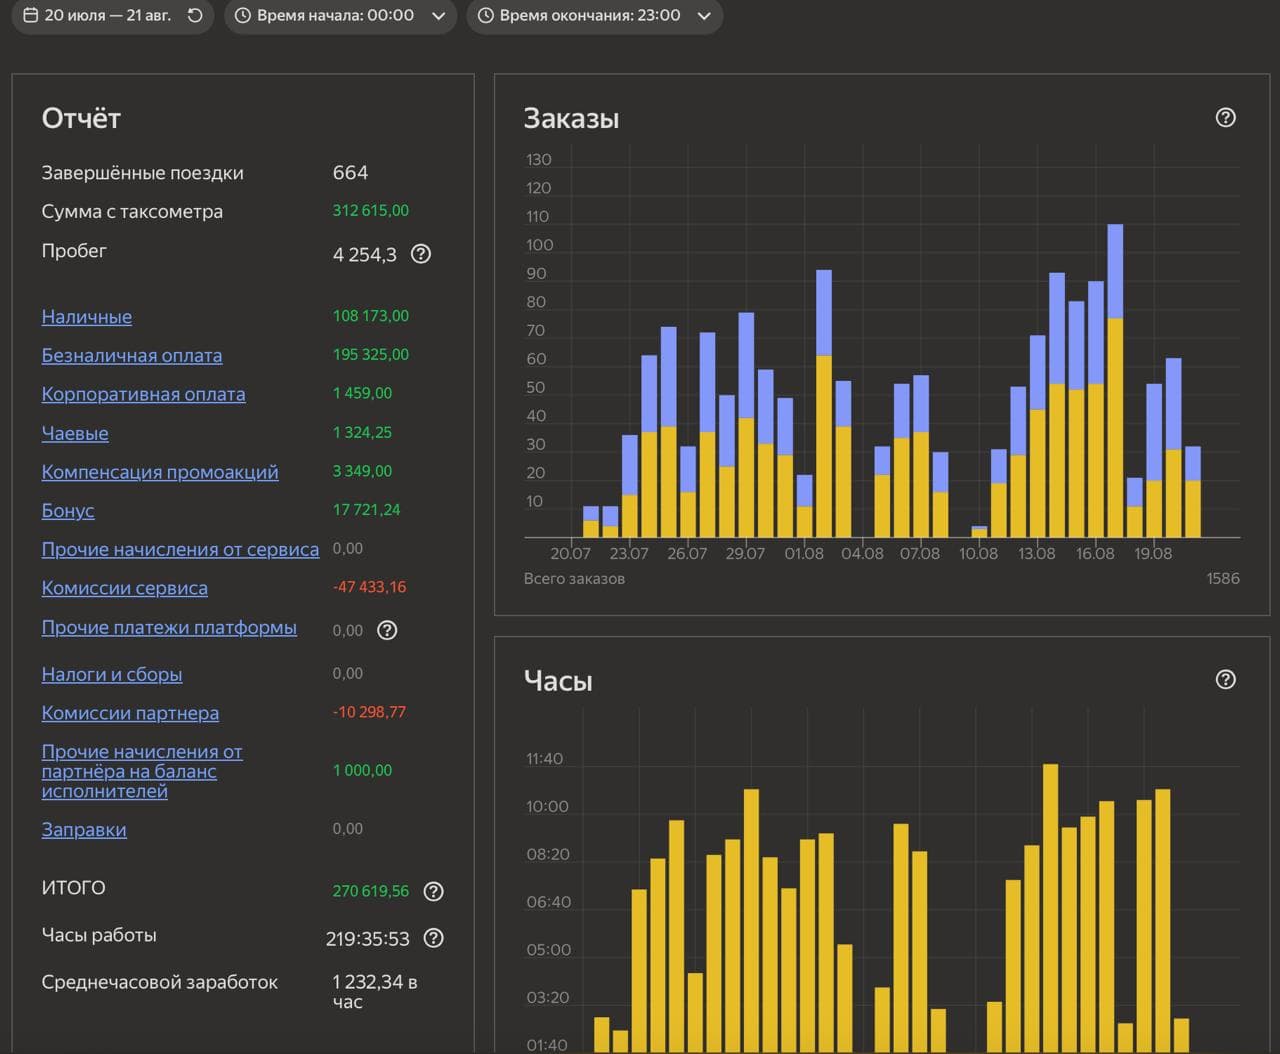Open the Прочие платежи платформы link

coord(169,628)
